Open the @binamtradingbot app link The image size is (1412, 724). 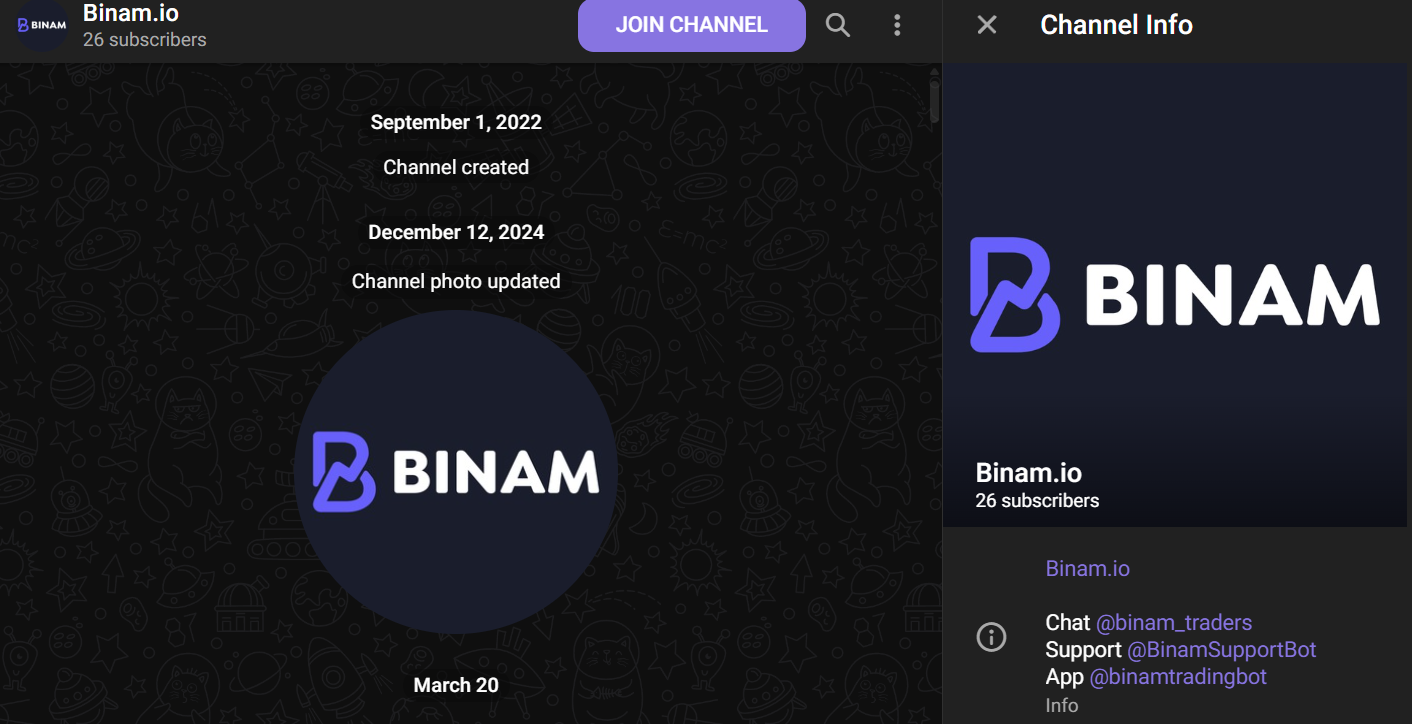coord(1178,677)
